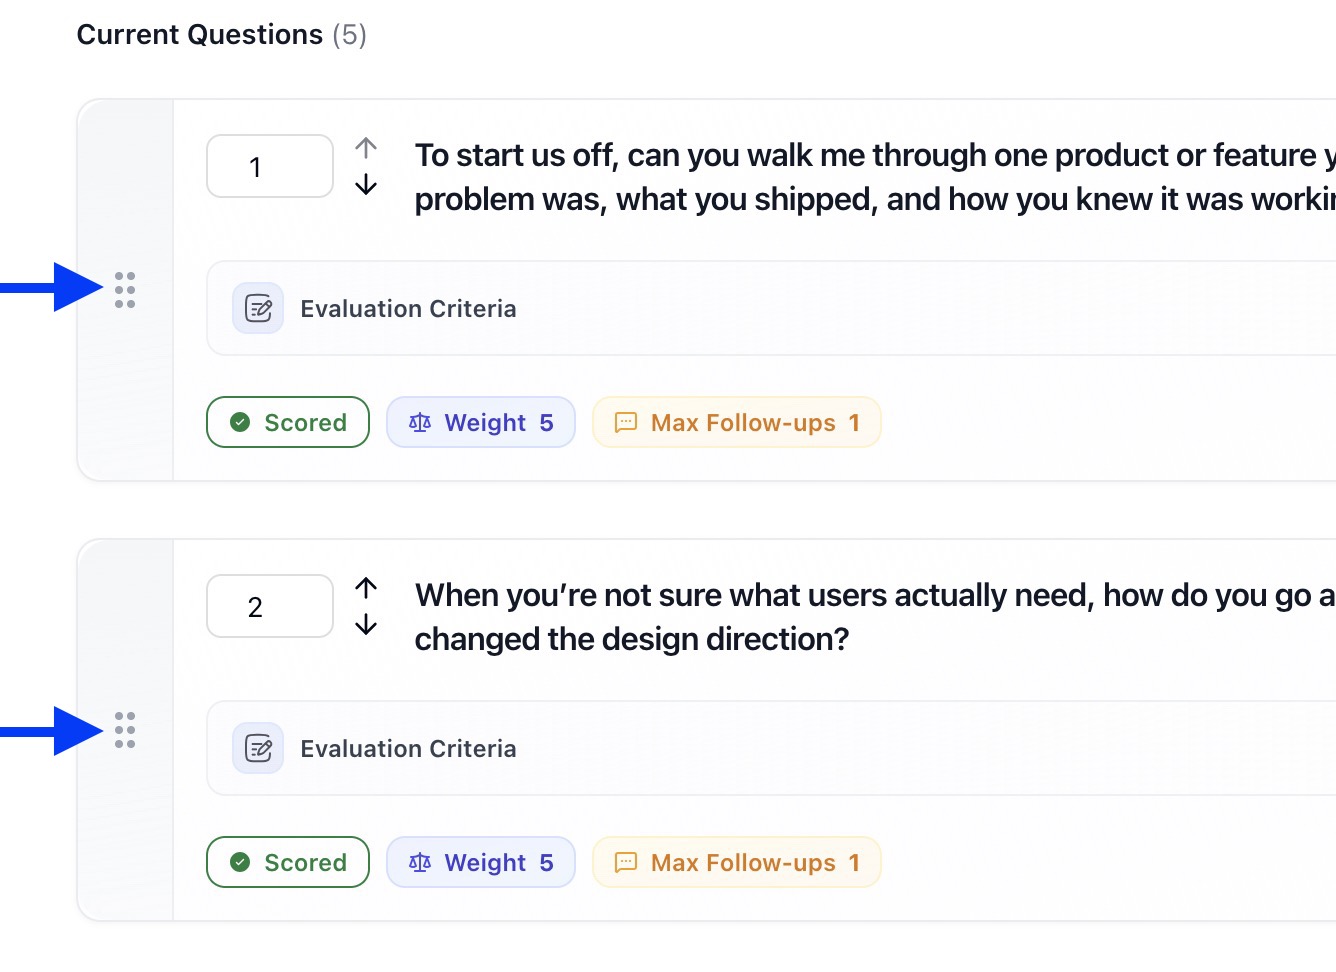Move question 2 up with arrow
1336x972 pixels.
click(x=366, y=588)
